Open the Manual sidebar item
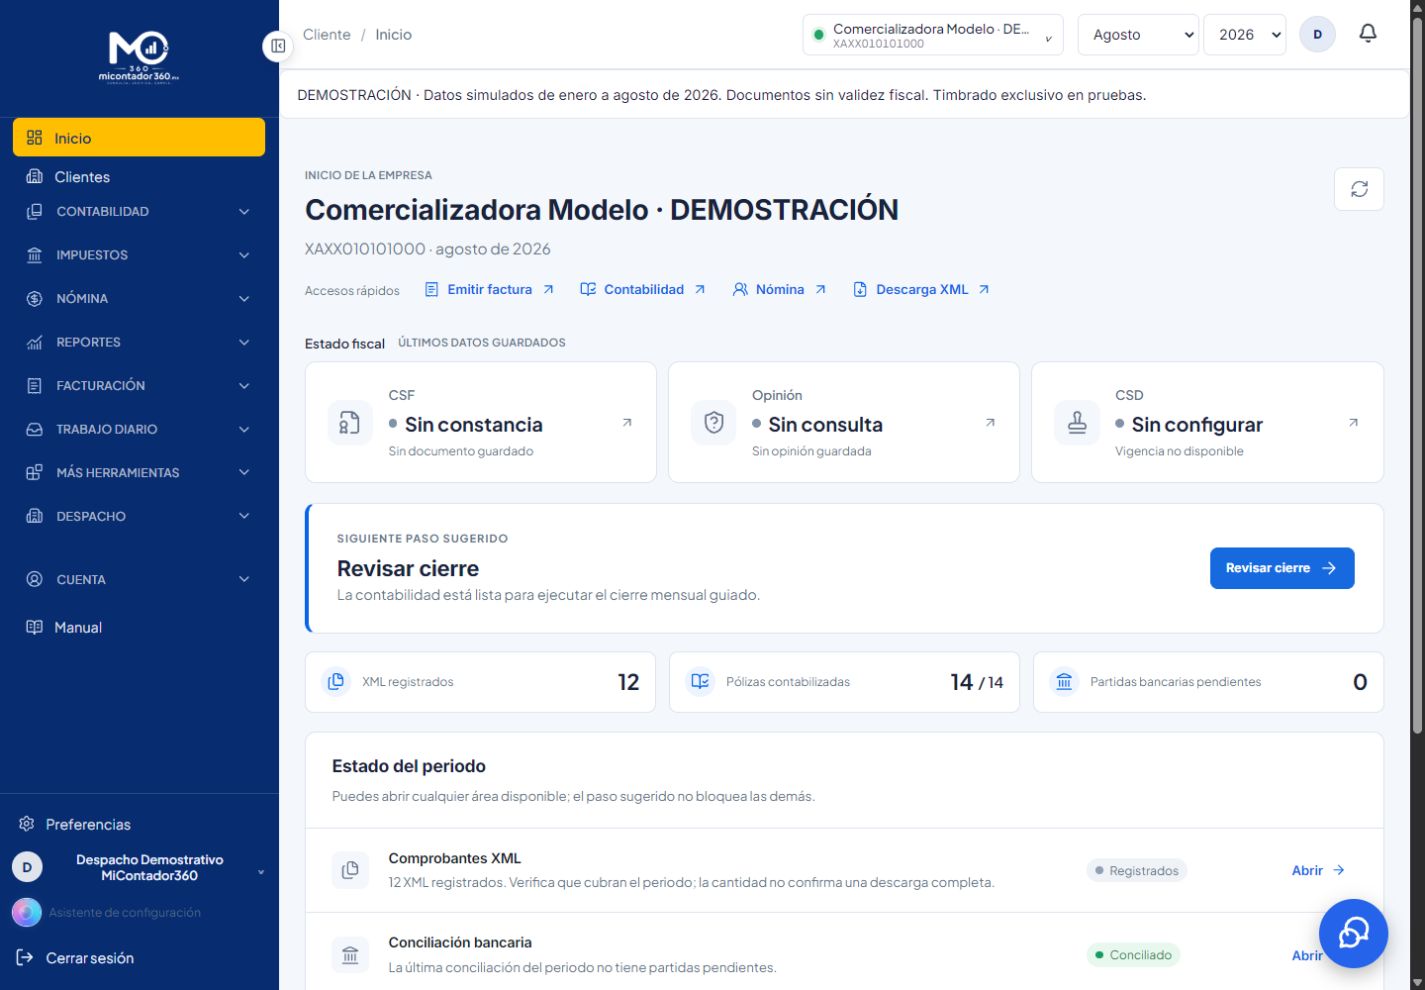The height and width of the screenshot is (990, 1425). 139,628
